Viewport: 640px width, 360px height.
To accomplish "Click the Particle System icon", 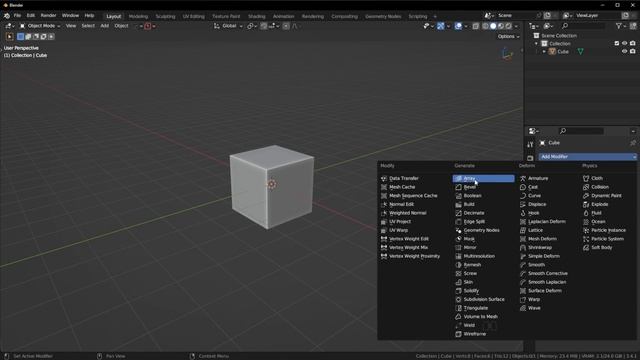I will point(586,239).
